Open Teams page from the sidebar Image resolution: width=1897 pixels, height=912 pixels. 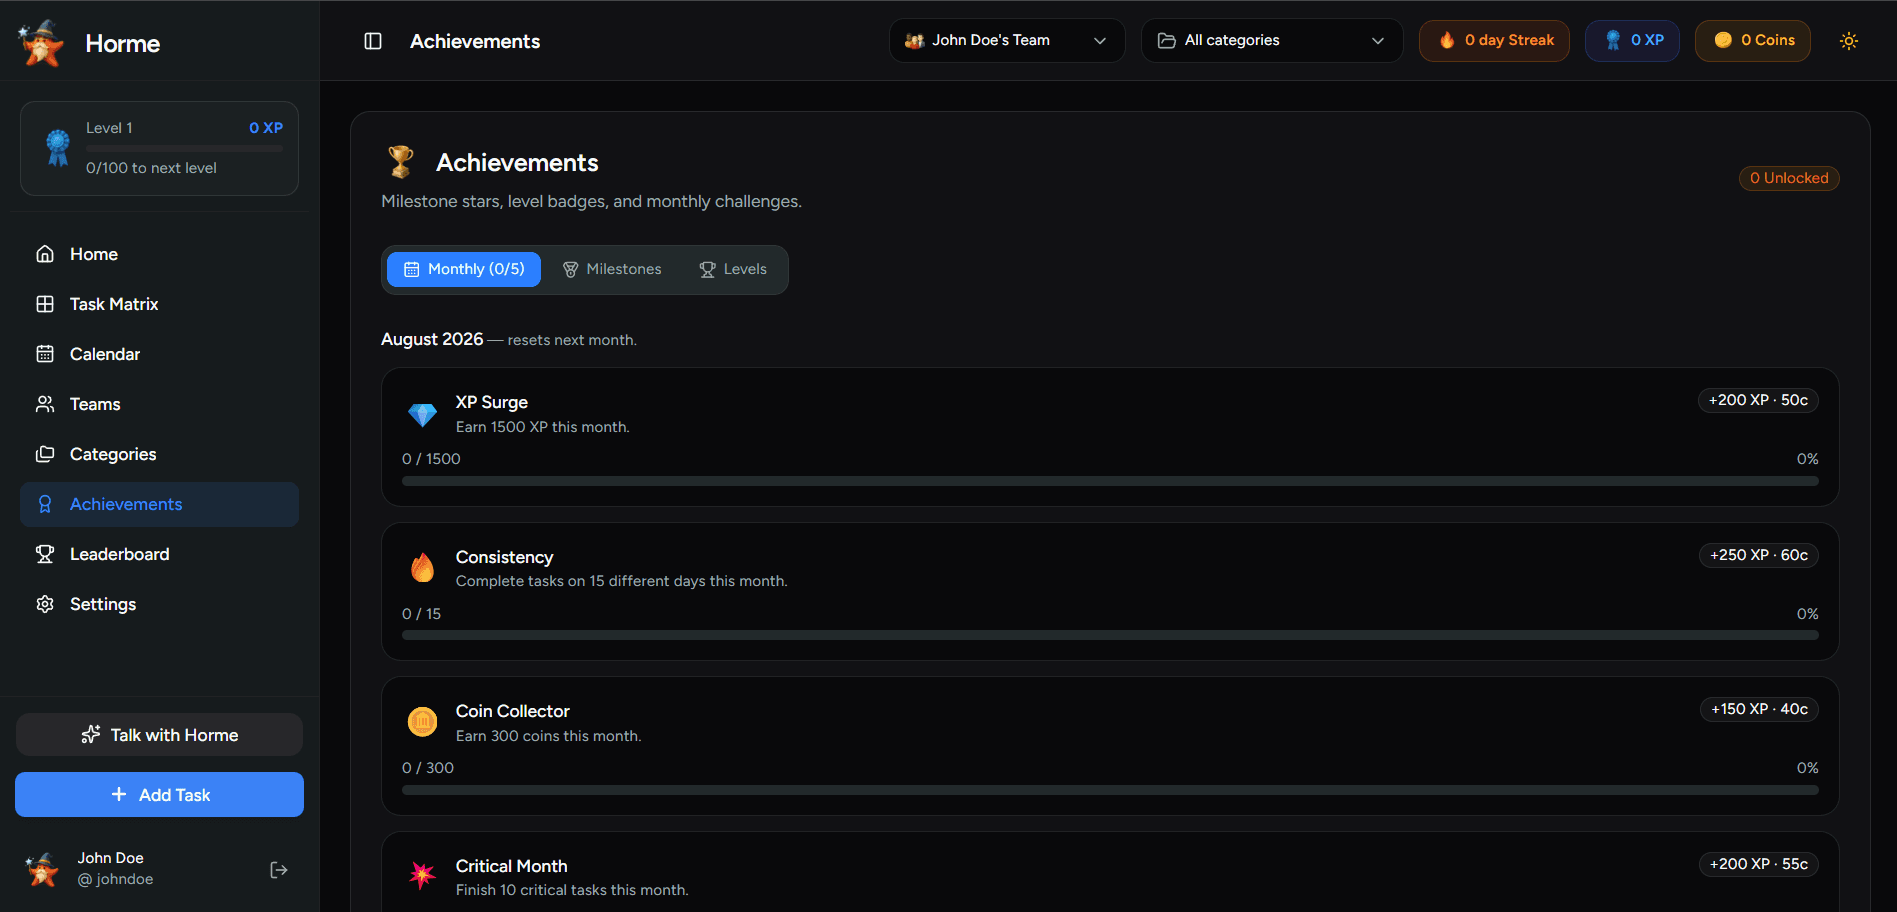click(159, 404)
